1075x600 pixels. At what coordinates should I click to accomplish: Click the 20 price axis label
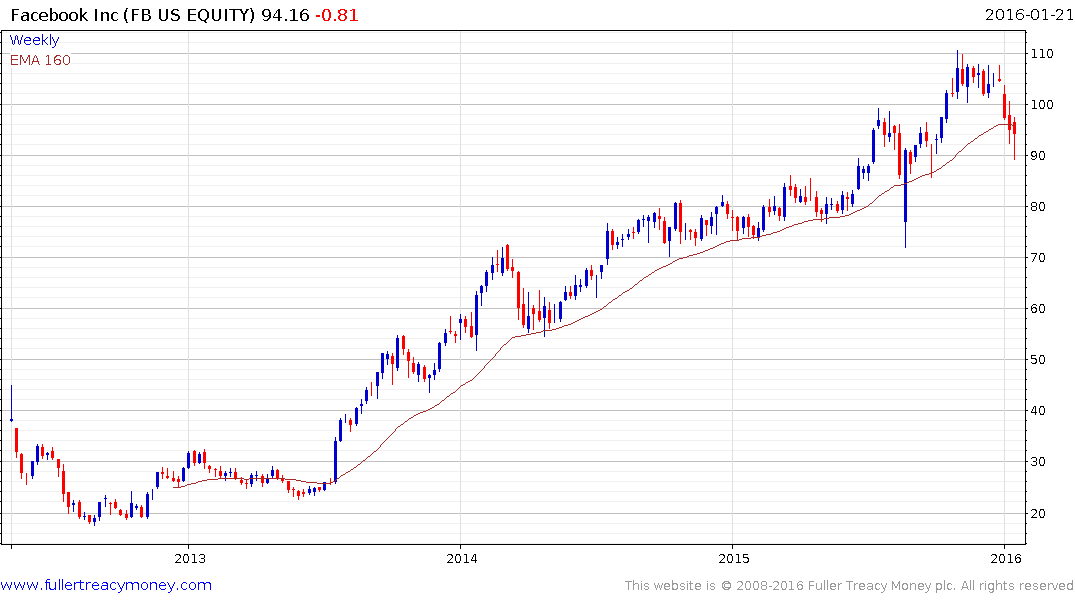[x=1038, y=514]
